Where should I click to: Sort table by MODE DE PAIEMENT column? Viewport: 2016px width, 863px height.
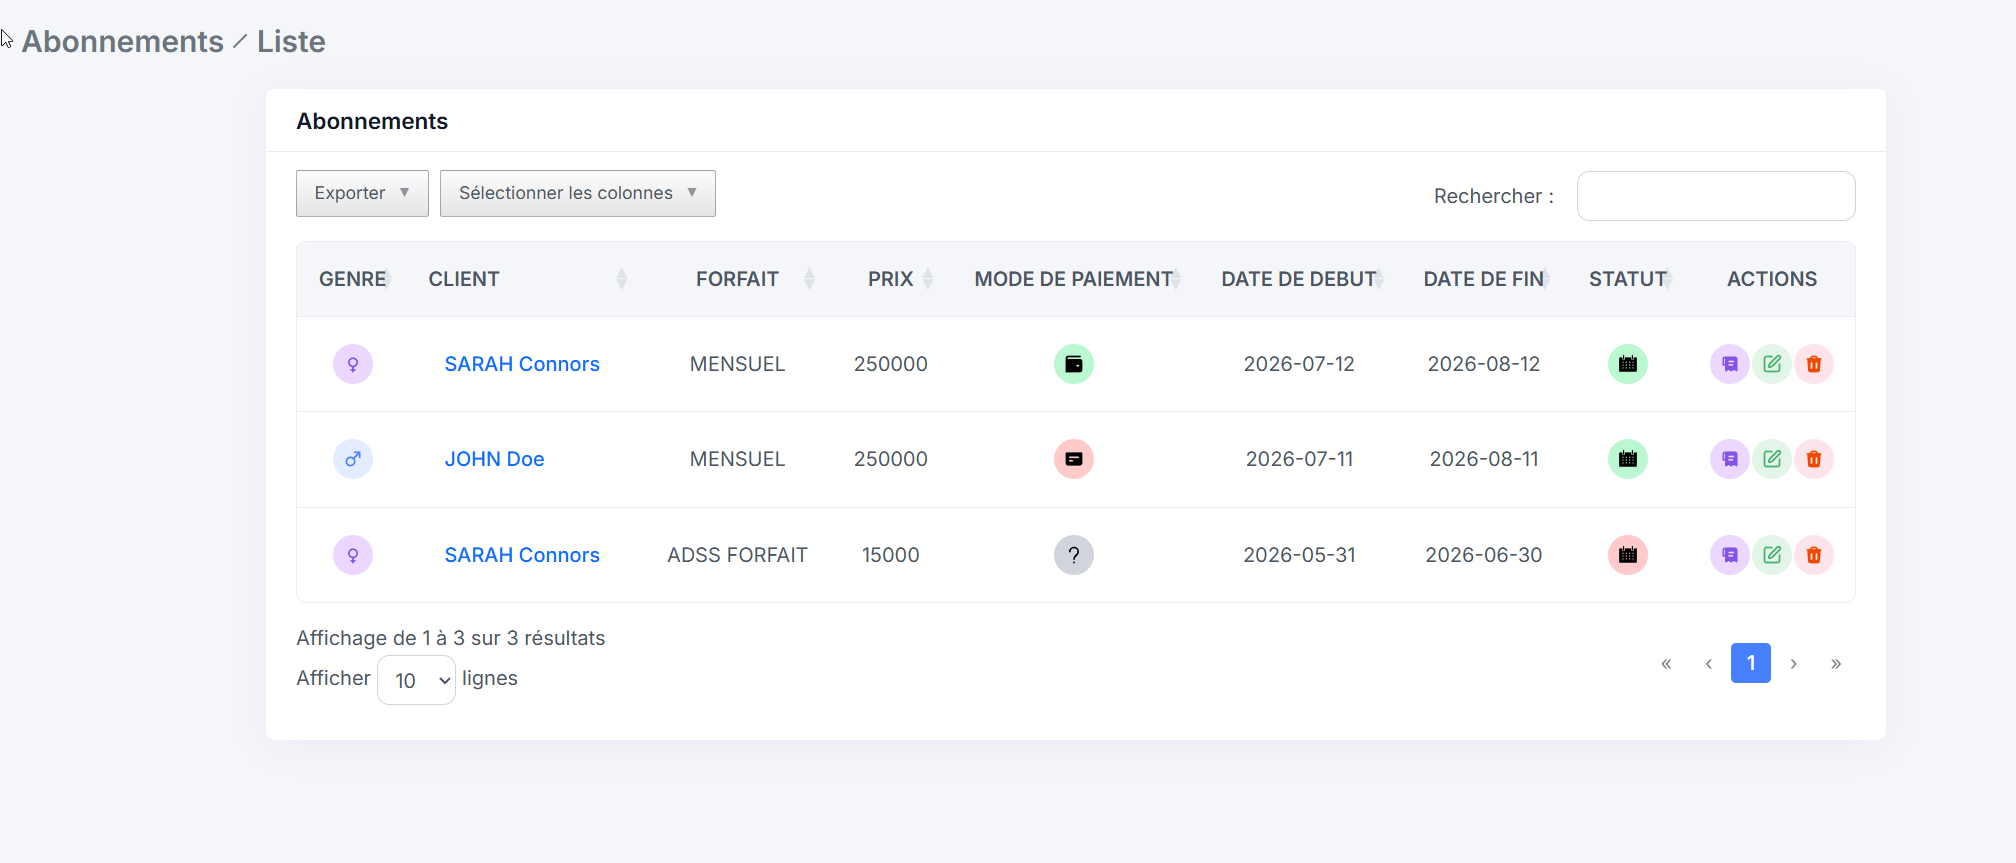click(x=1074, y=279)
